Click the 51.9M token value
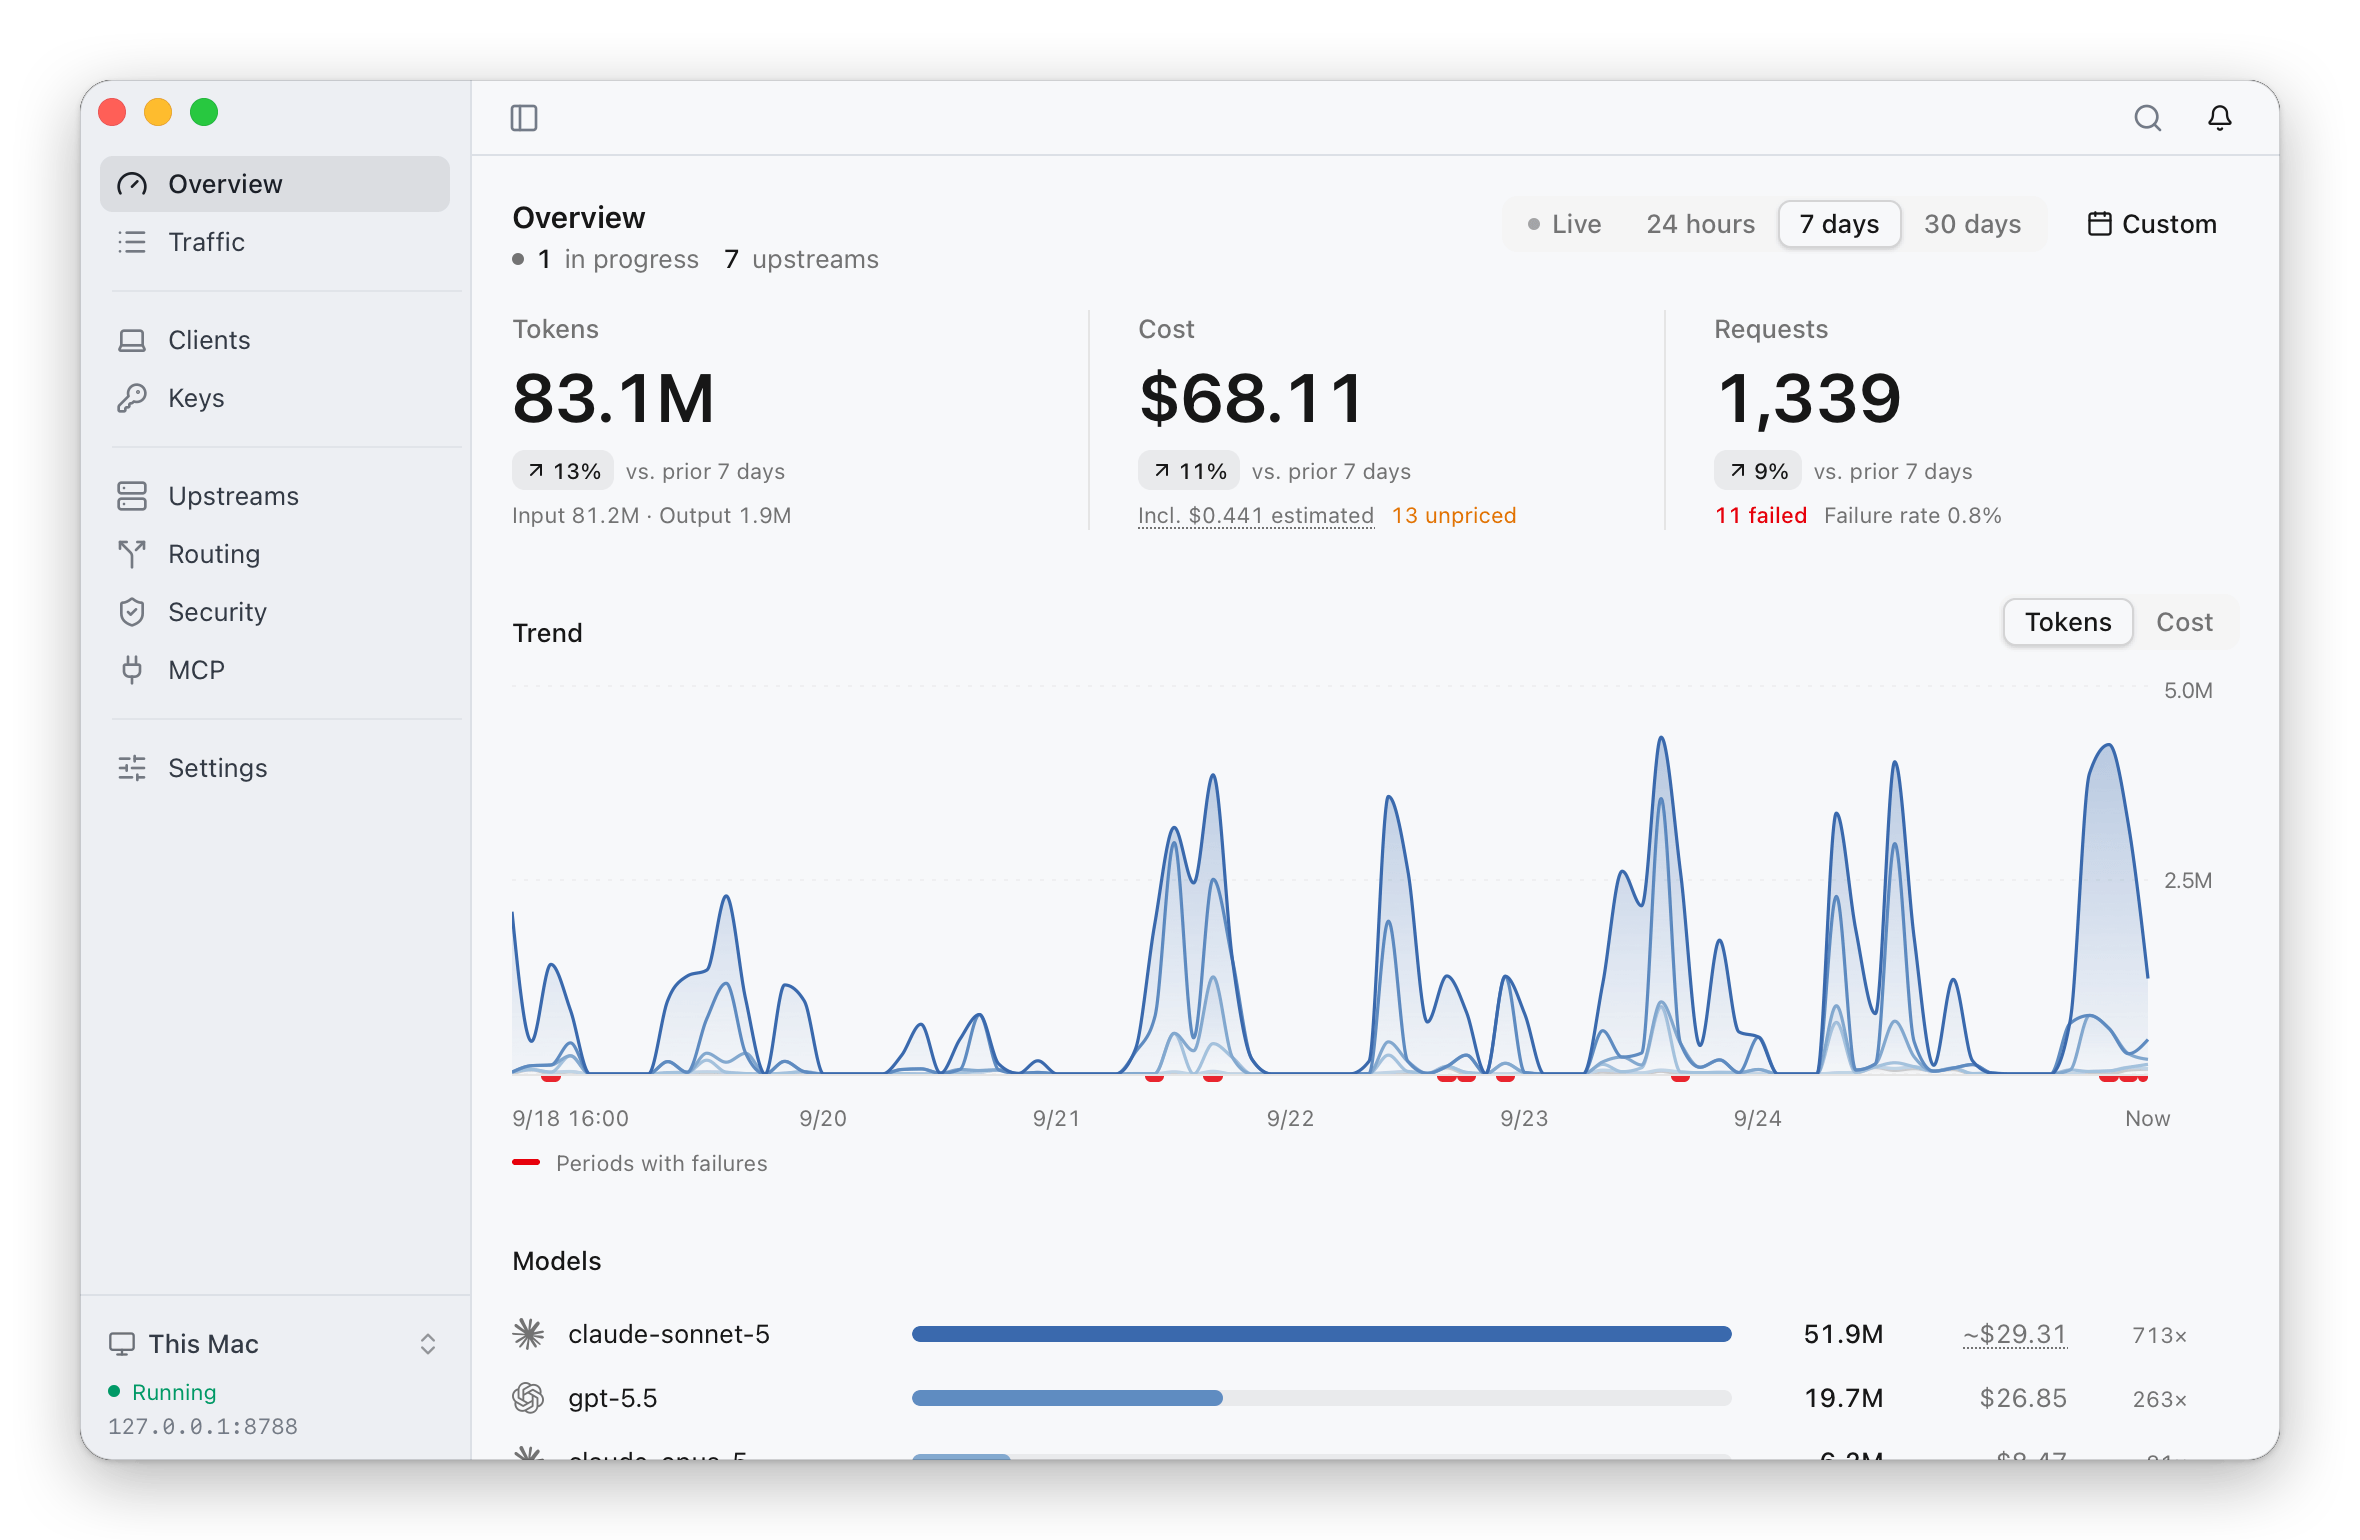 click(x=1843, y=1334)
